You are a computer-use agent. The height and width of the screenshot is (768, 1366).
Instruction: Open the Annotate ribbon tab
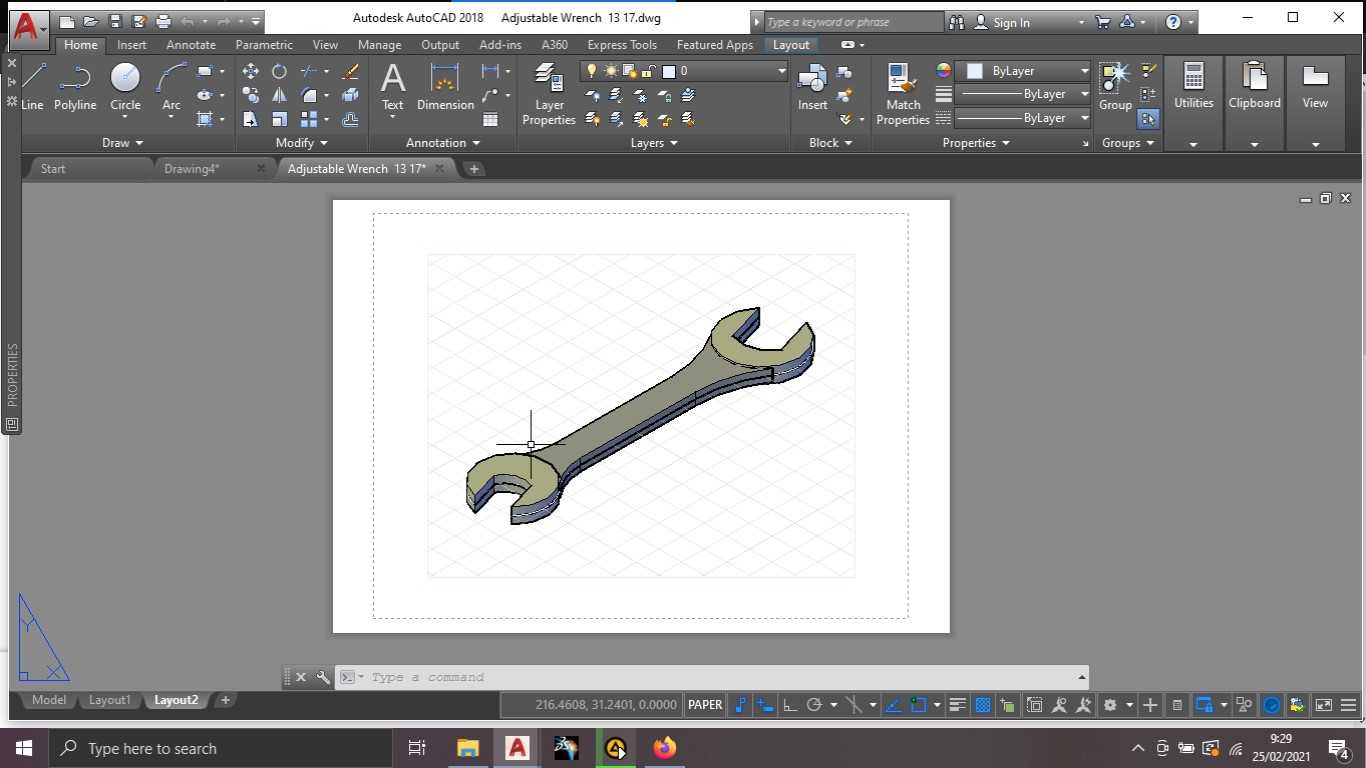(191, 45)
